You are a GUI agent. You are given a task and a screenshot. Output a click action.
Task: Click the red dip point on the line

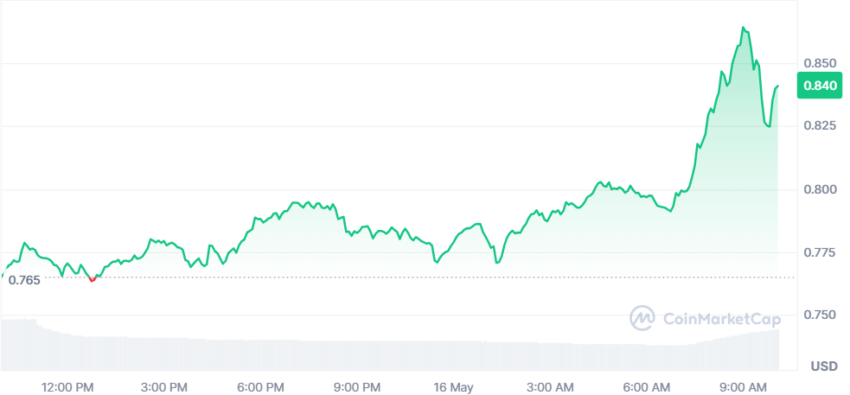pos(92,279)
